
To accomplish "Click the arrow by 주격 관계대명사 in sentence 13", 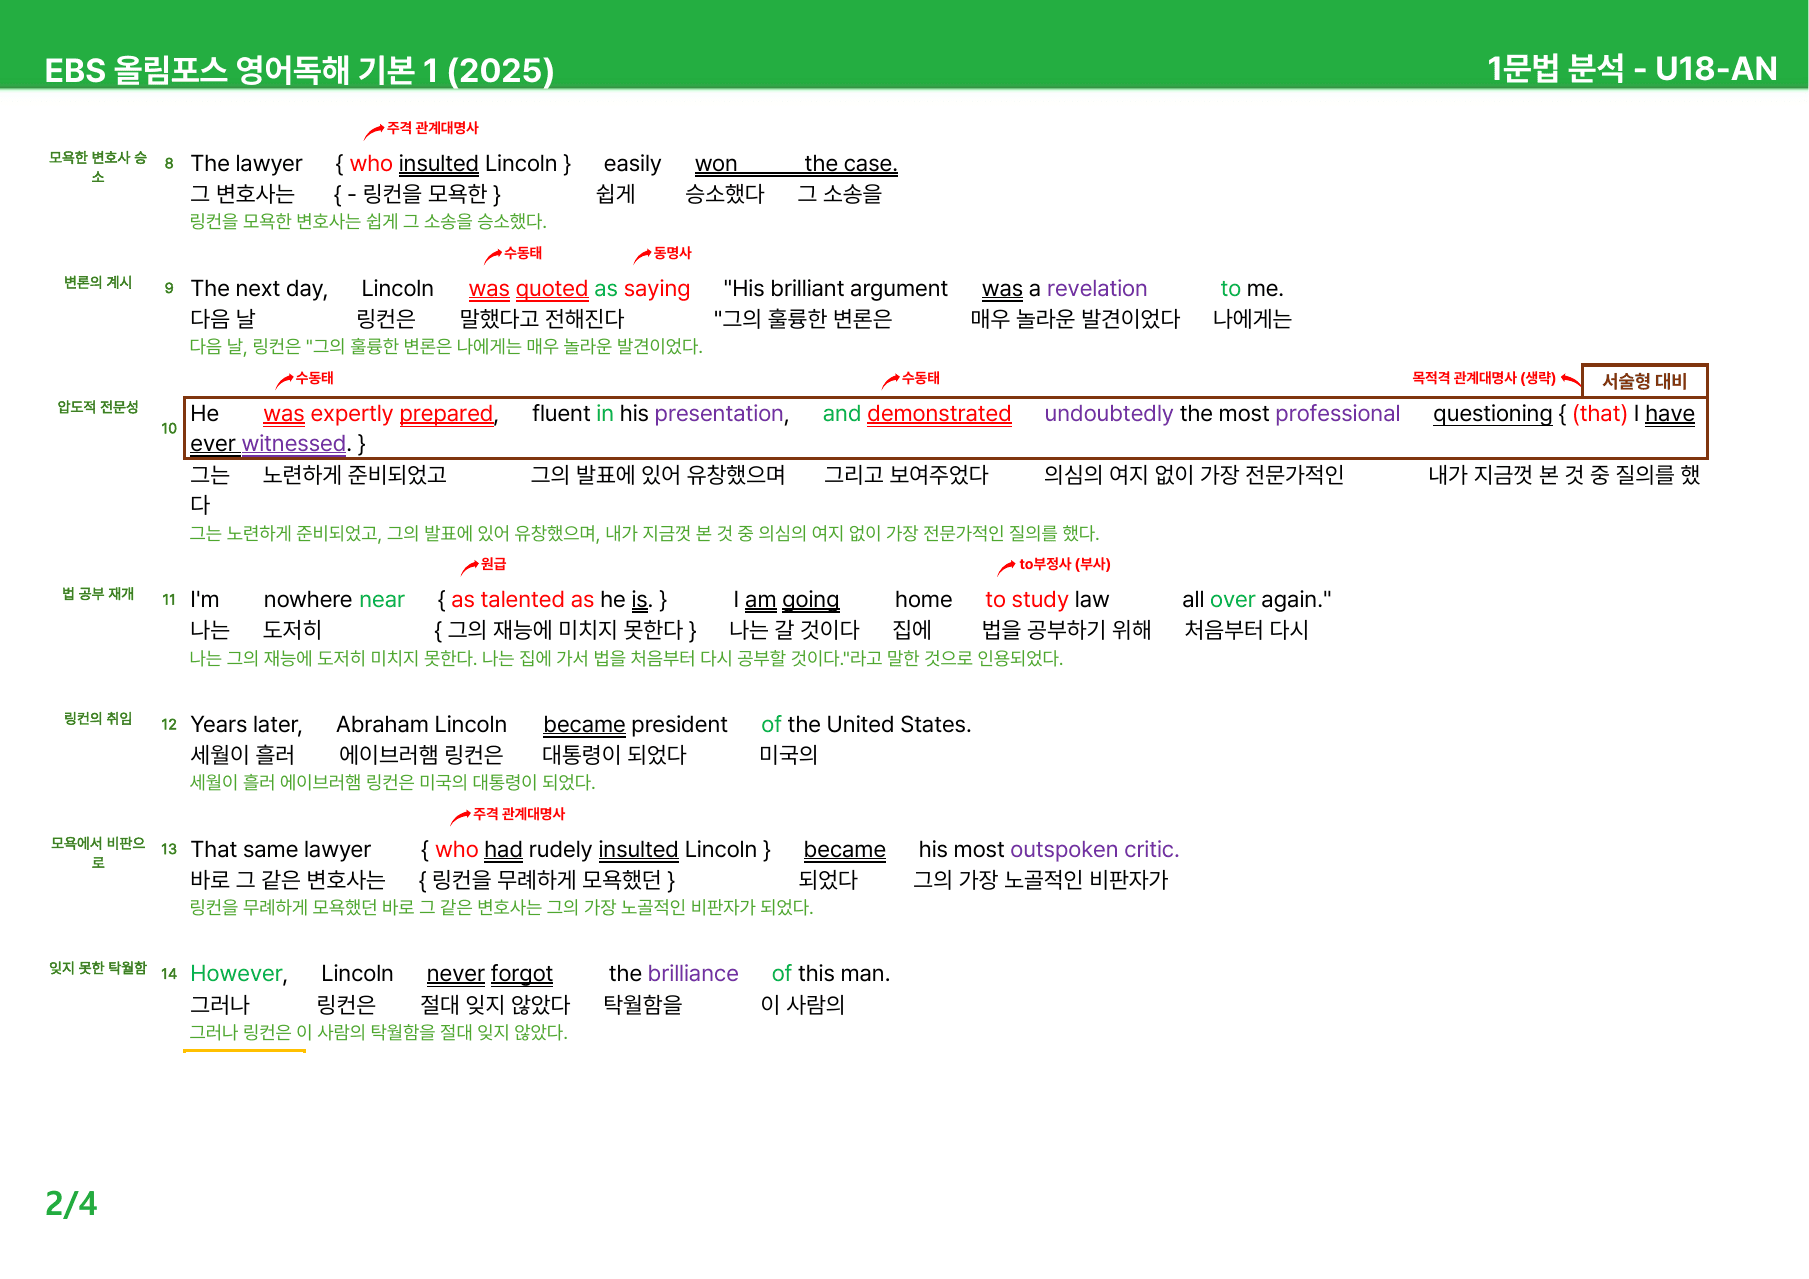I will coord(460,817).
